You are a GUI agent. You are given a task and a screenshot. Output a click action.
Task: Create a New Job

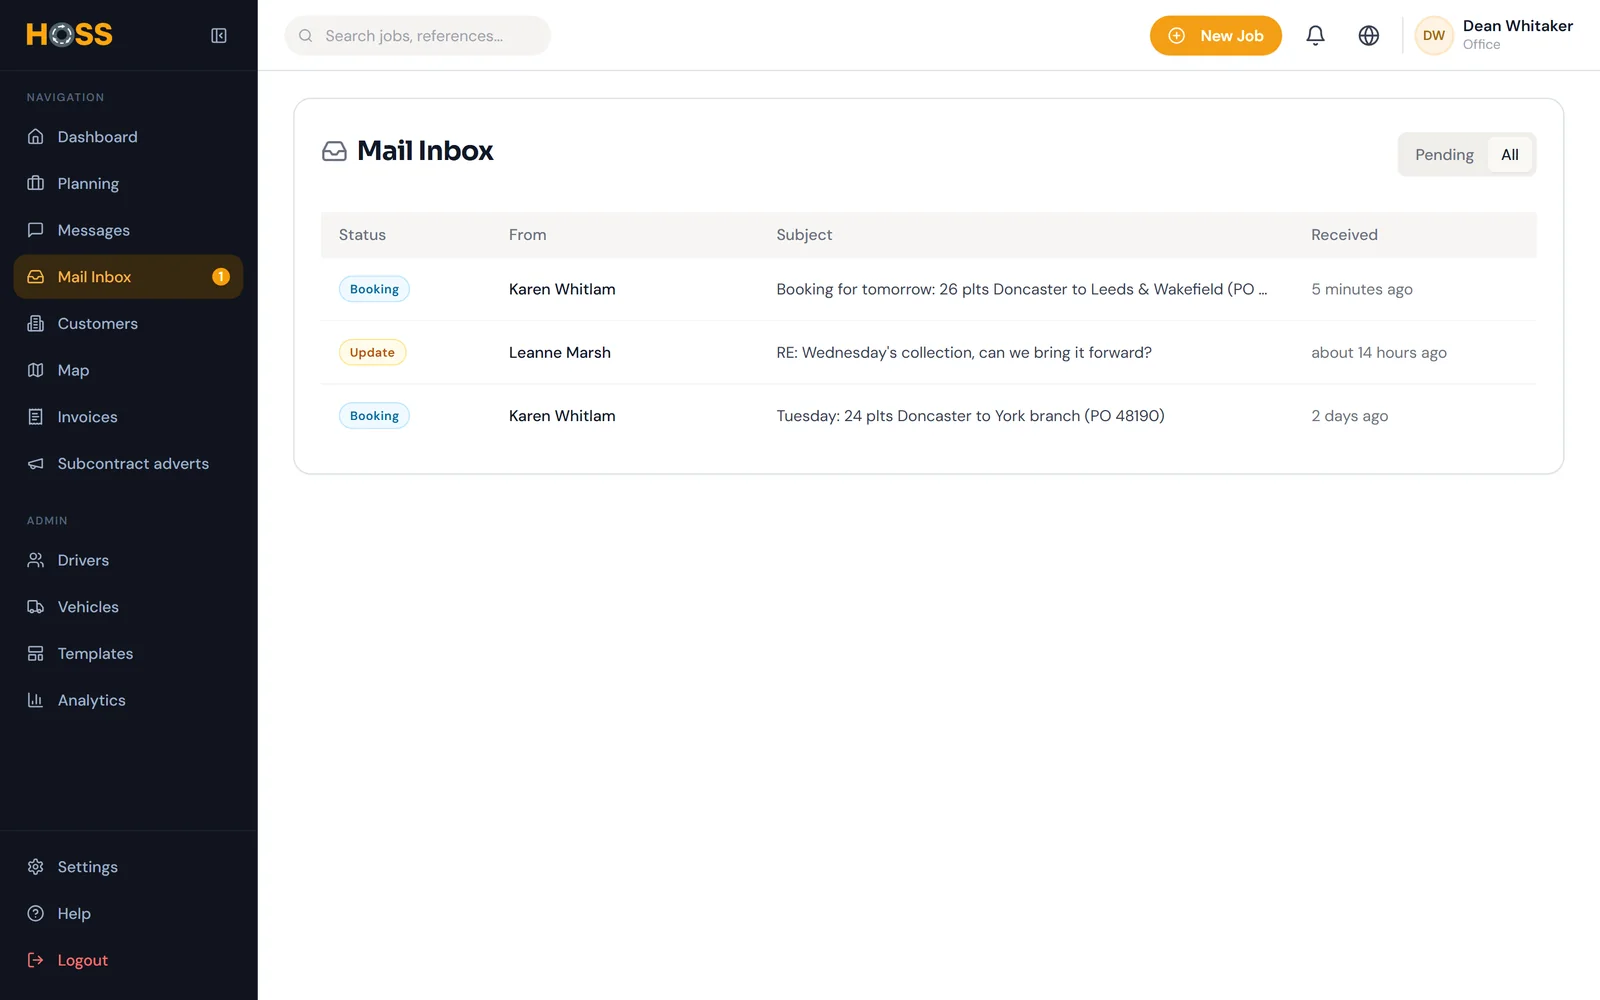pyautogui.click(x=1215, y=35)
